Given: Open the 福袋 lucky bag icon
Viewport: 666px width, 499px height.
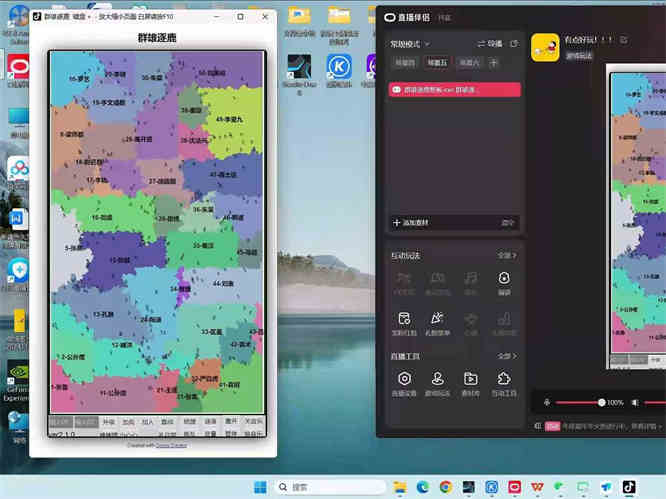Looking at the screenshot, I should [504, 279].
